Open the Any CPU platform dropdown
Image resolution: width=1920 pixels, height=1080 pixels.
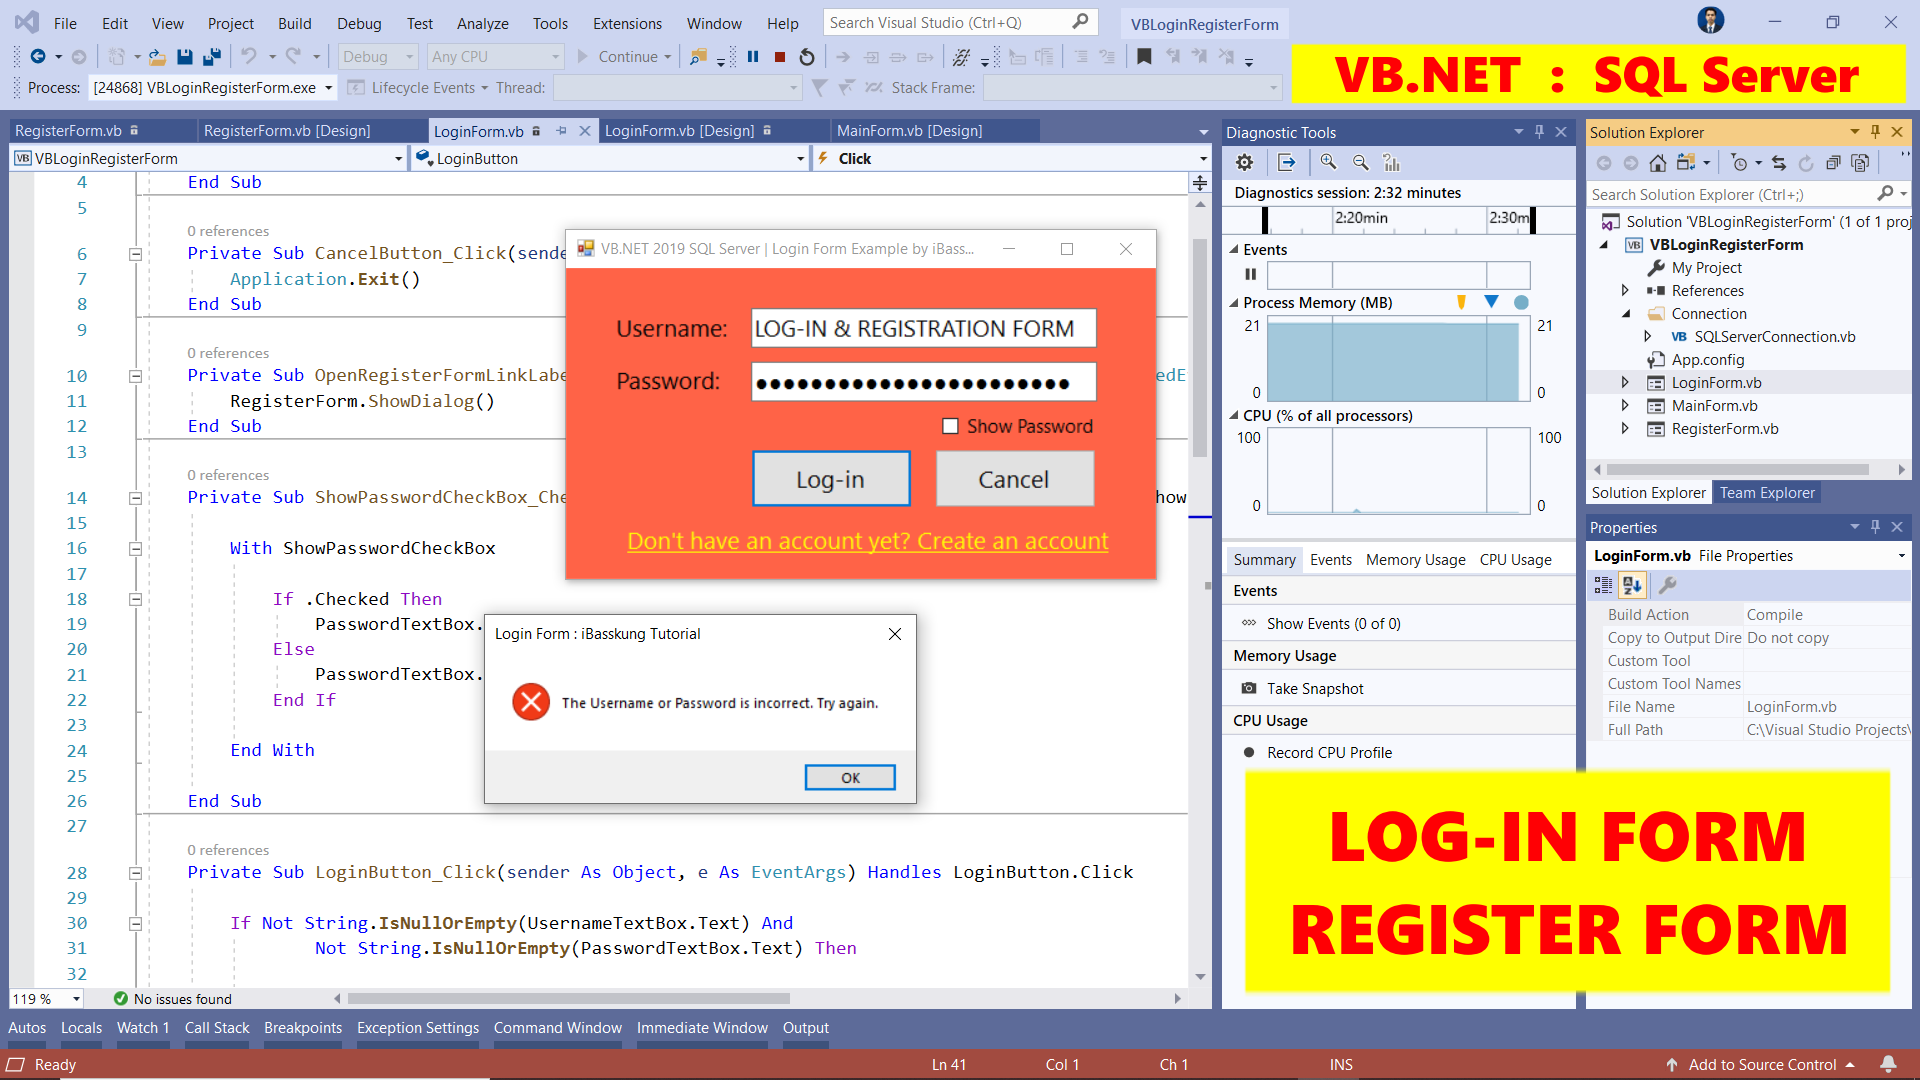click(495, 57)
